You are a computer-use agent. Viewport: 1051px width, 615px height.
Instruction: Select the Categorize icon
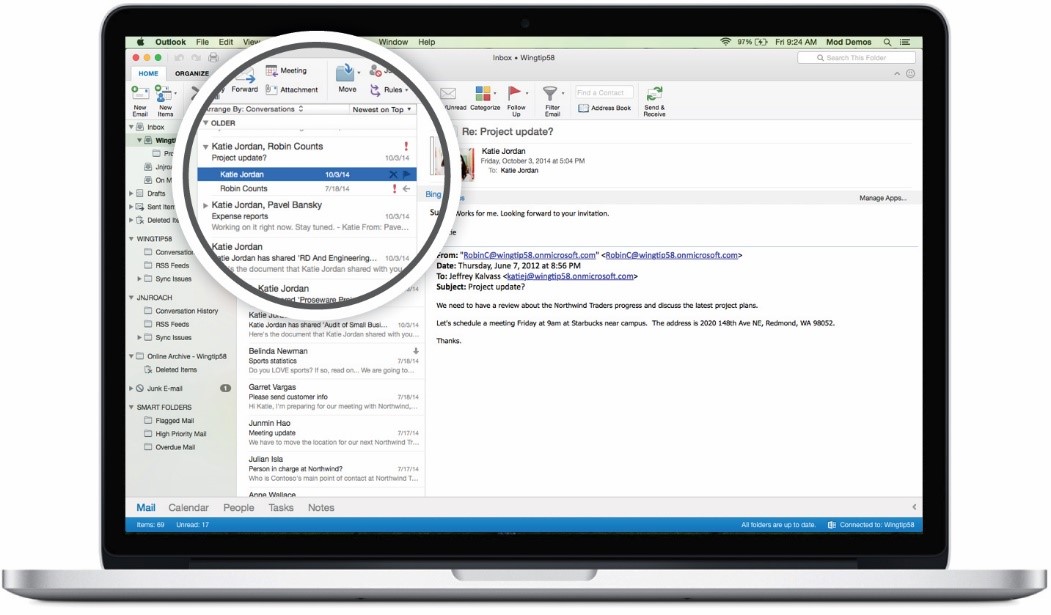click(x=485, y=93)
